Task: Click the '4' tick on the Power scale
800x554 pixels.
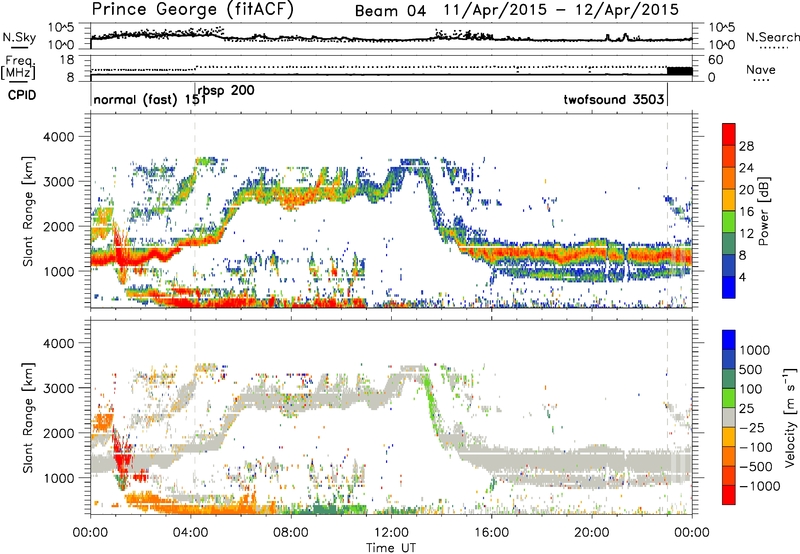Action: pyautogui.click(x=742, y=277)
